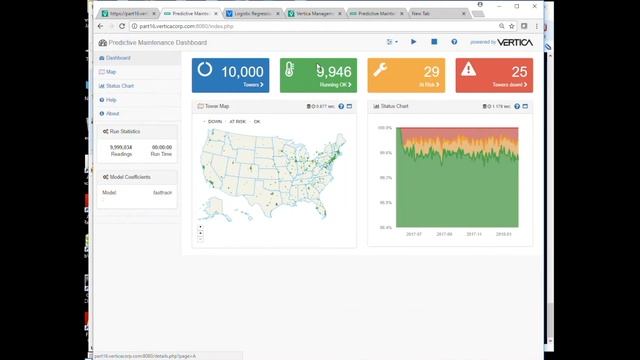Click the 9,999,834 Readings value

coord(121,147)
